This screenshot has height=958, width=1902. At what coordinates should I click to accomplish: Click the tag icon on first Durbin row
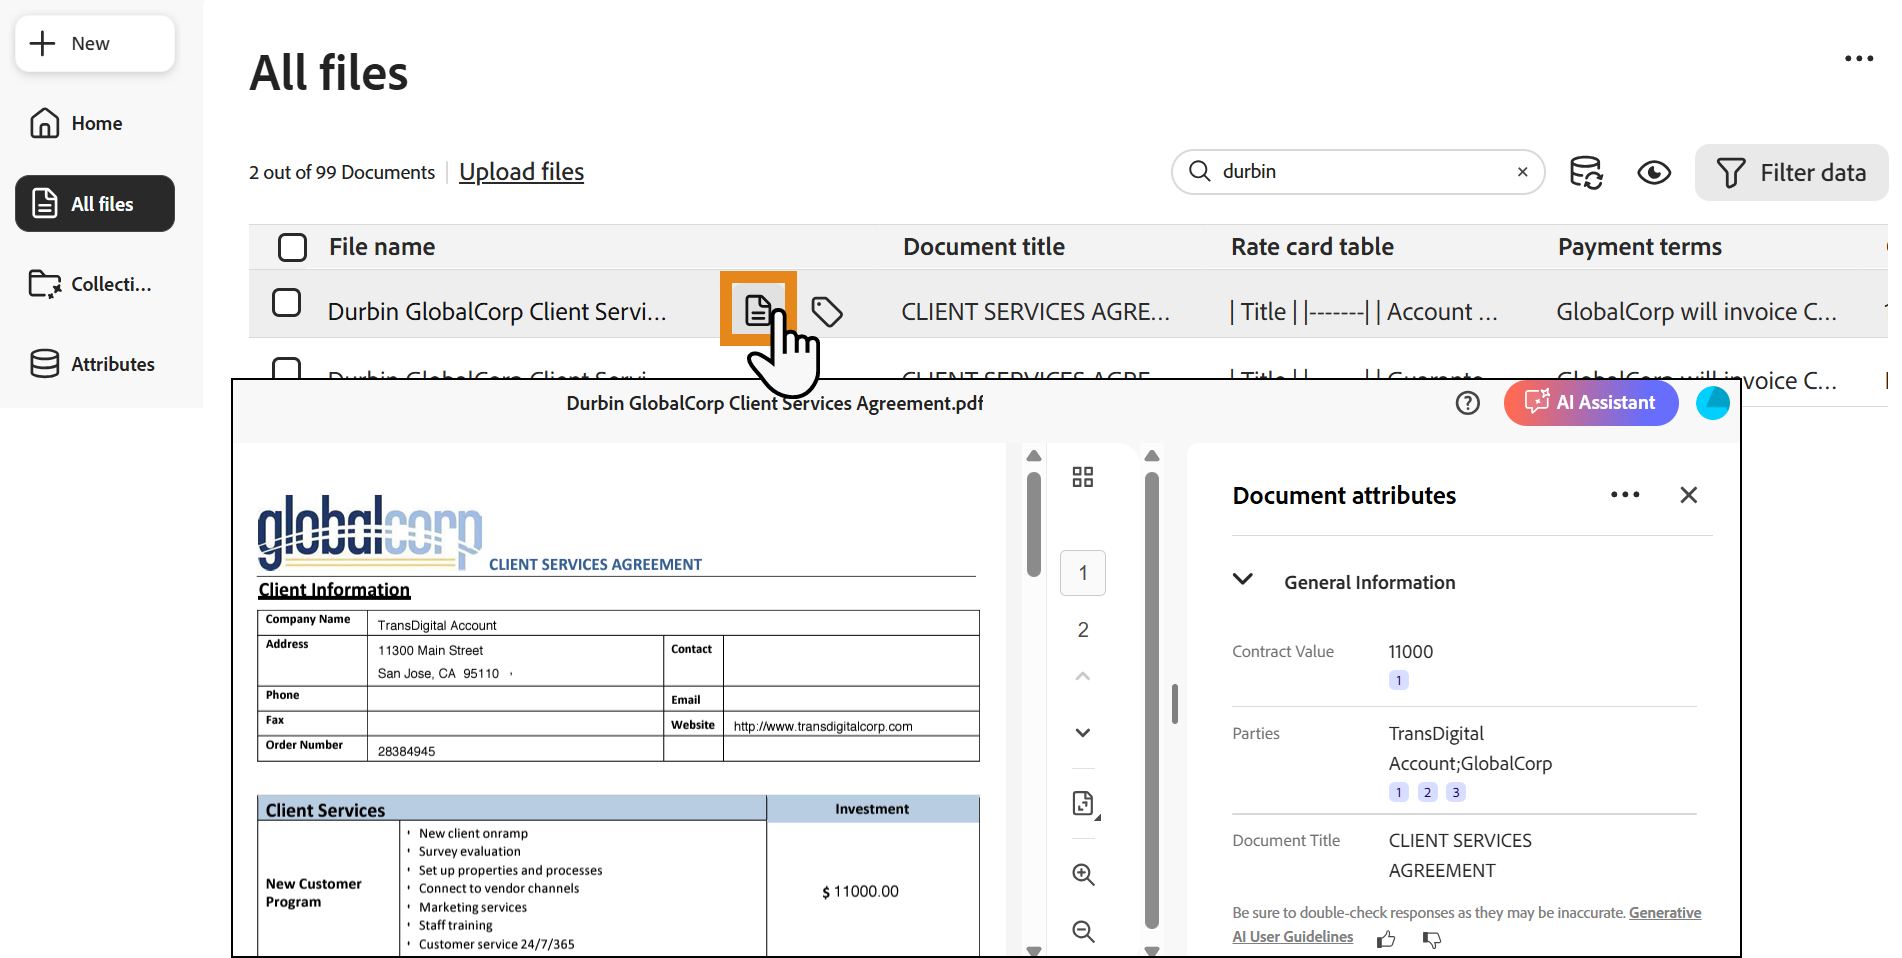(826, 312)
